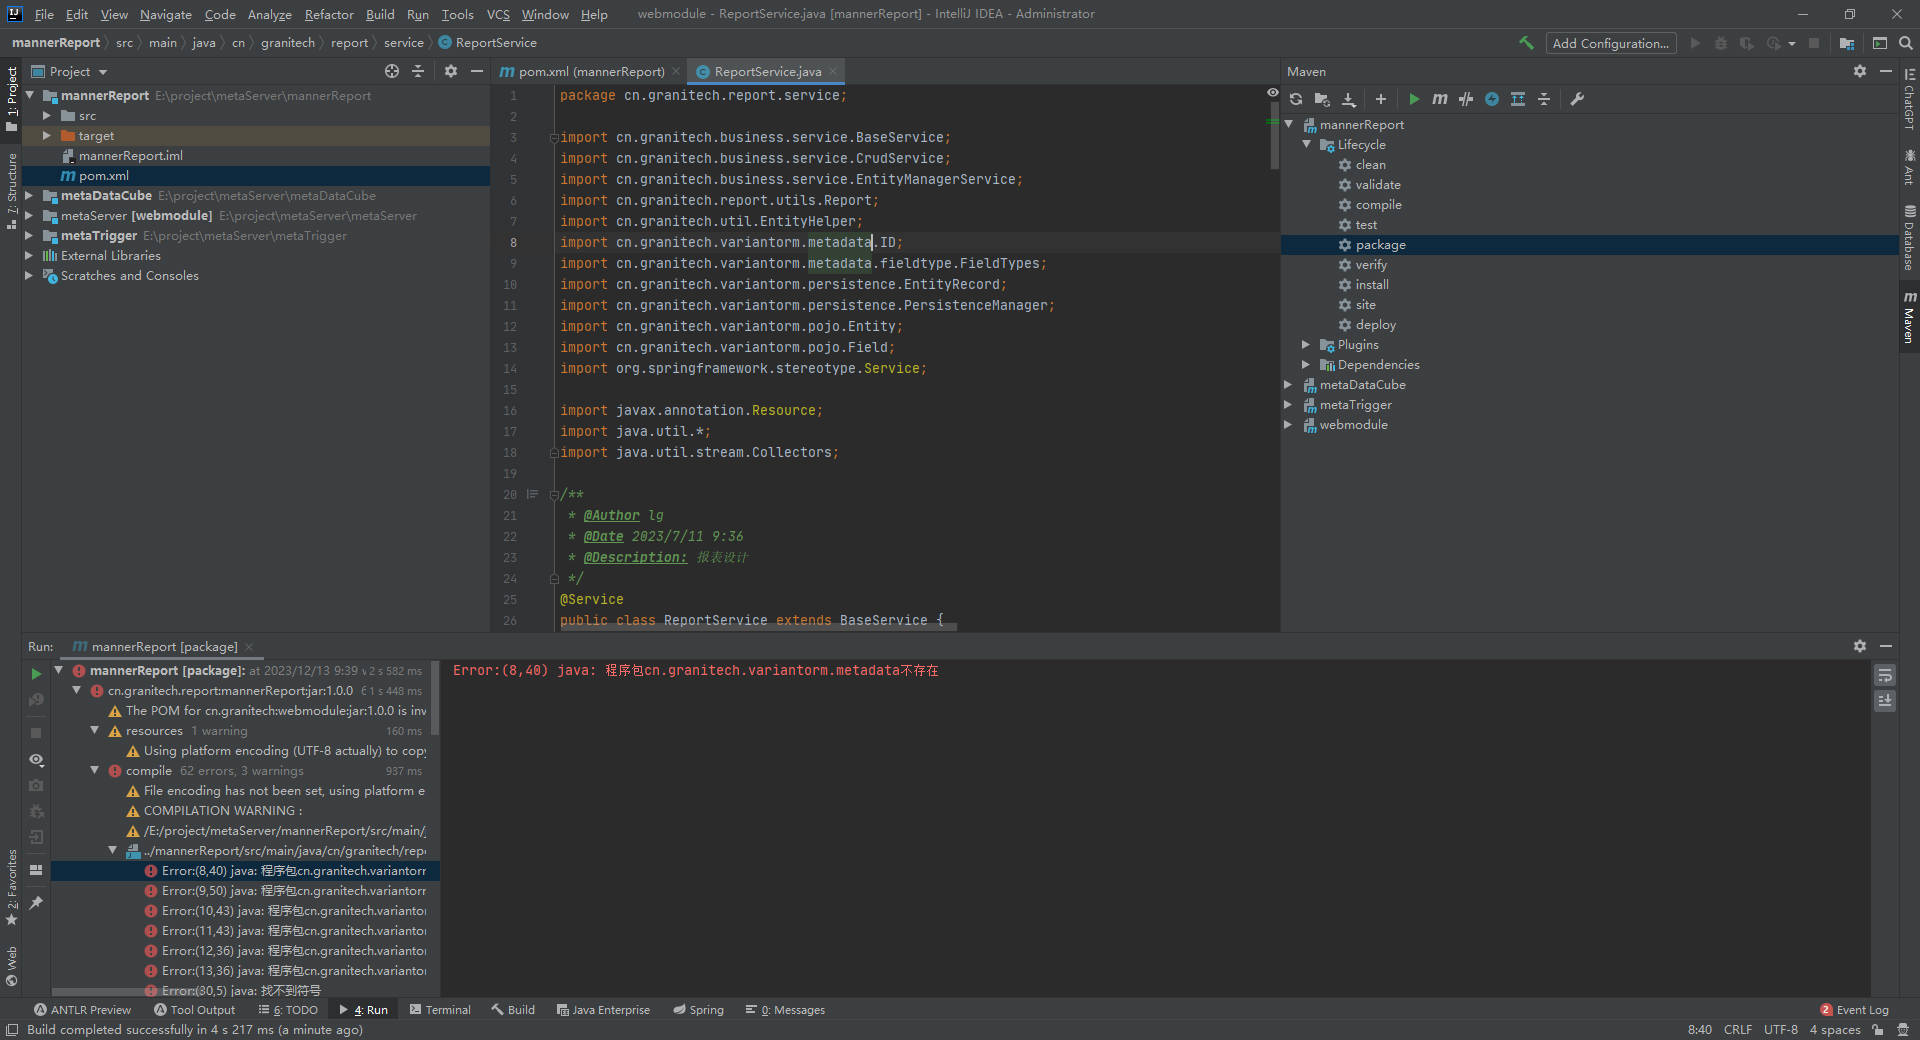
Task: Toggle Maven Skip Tests mode
Action: point(1466,99)
